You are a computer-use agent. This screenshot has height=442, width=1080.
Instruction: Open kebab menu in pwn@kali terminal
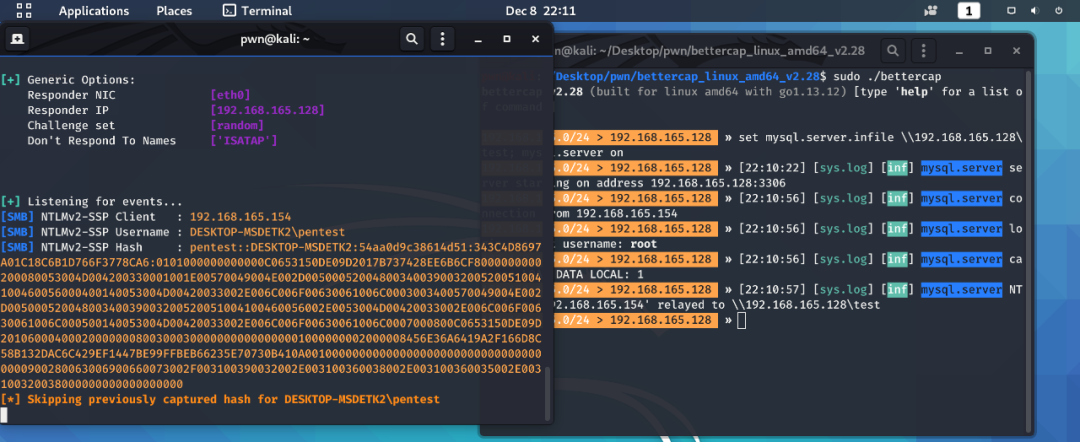pos(443,39)
